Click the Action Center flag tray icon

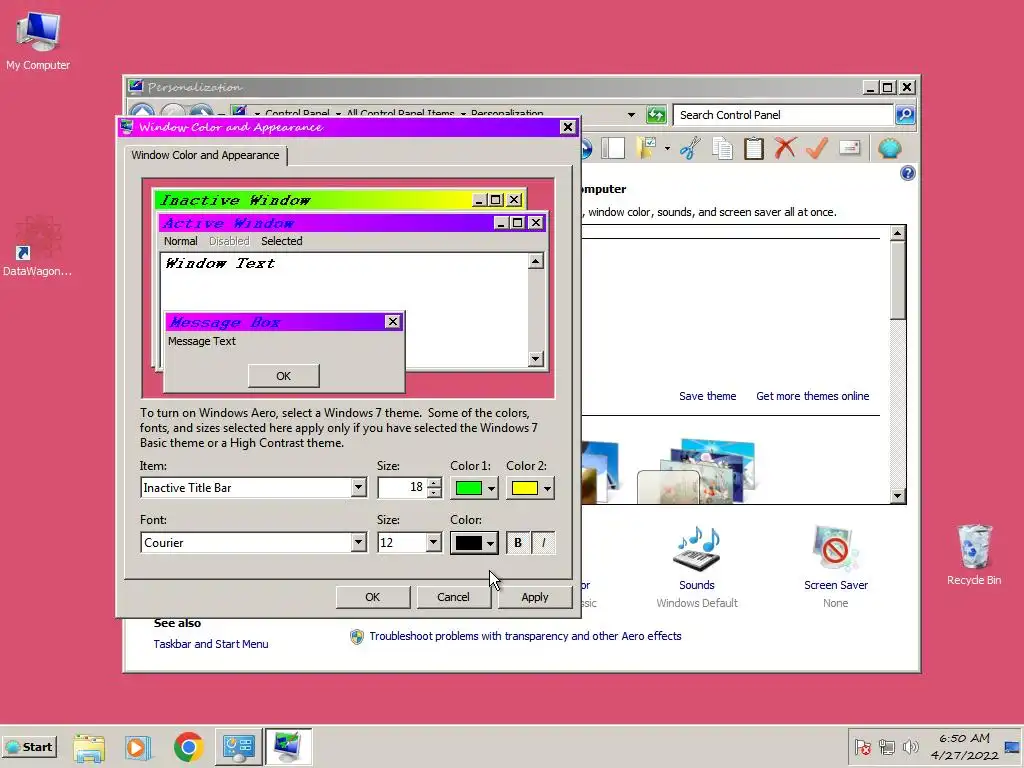(x=863, y=747)
